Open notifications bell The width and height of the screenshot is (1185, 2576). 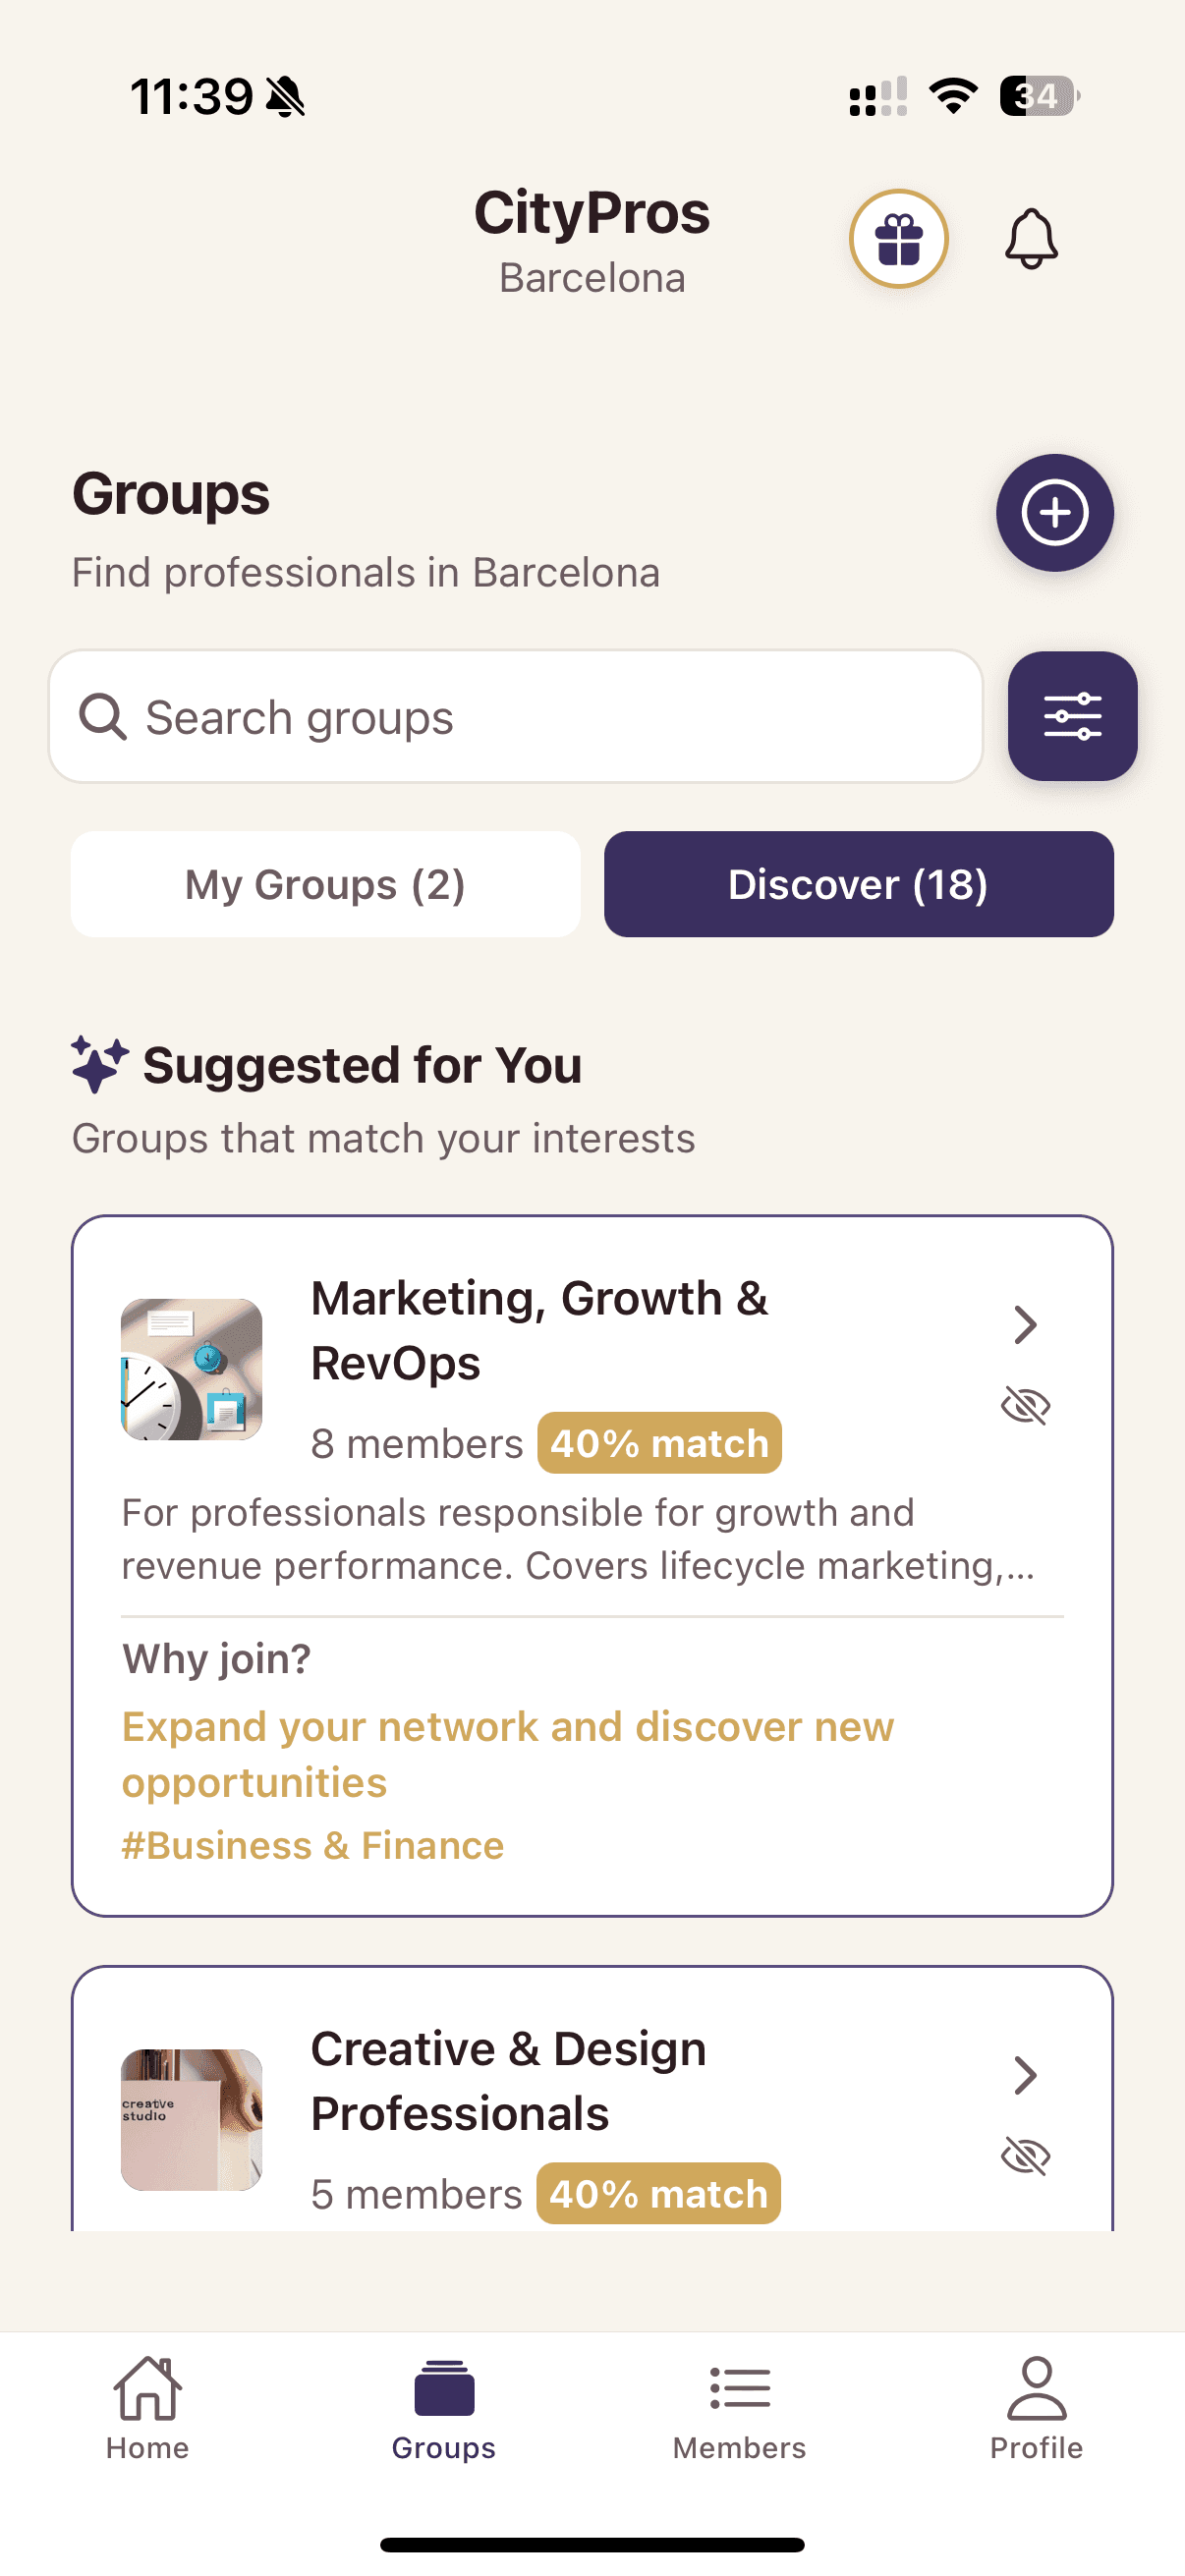click(1030, 239)
